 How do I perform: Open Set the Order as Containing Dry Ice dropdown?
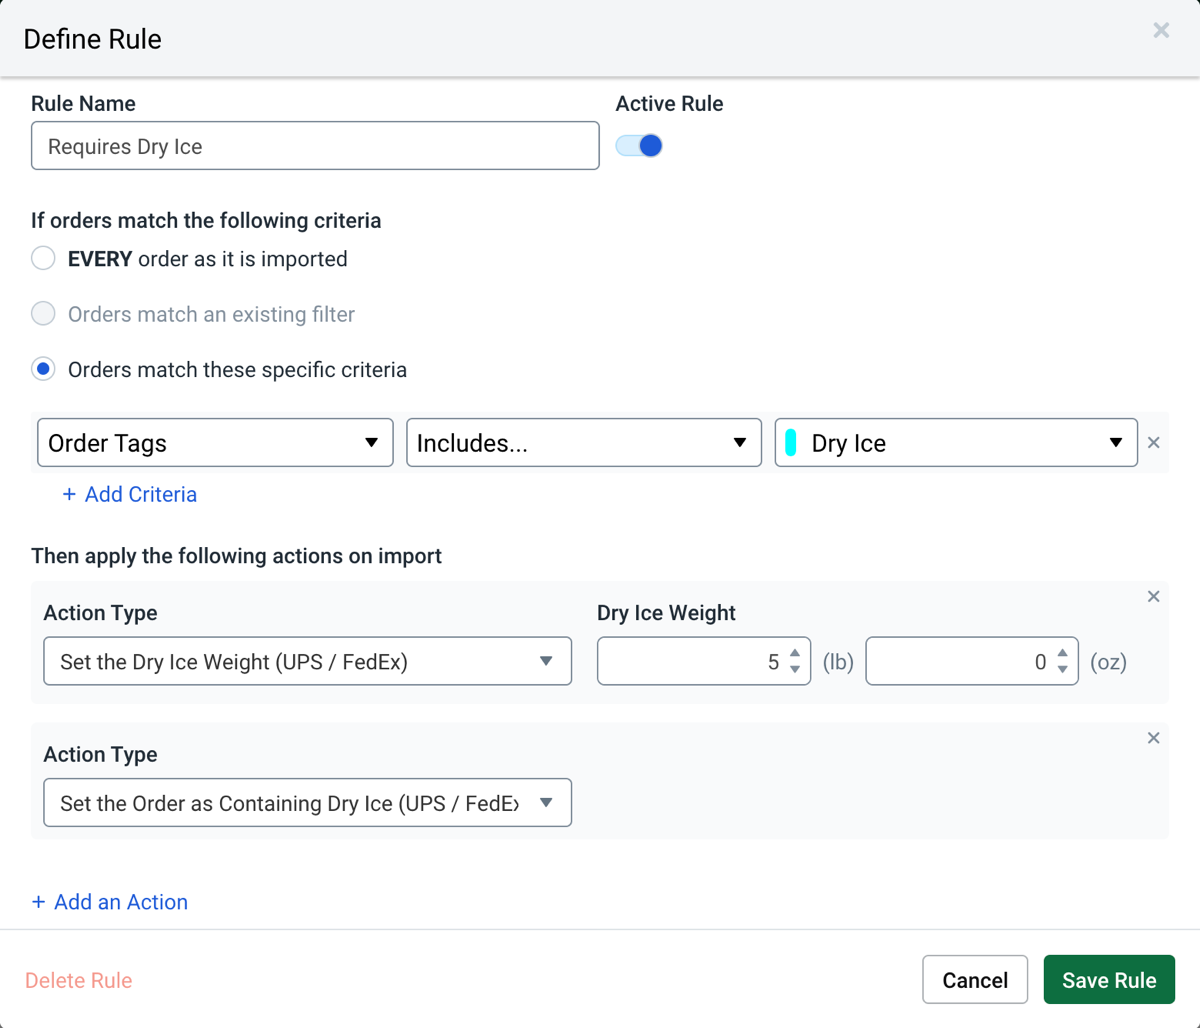pos(307,803)
